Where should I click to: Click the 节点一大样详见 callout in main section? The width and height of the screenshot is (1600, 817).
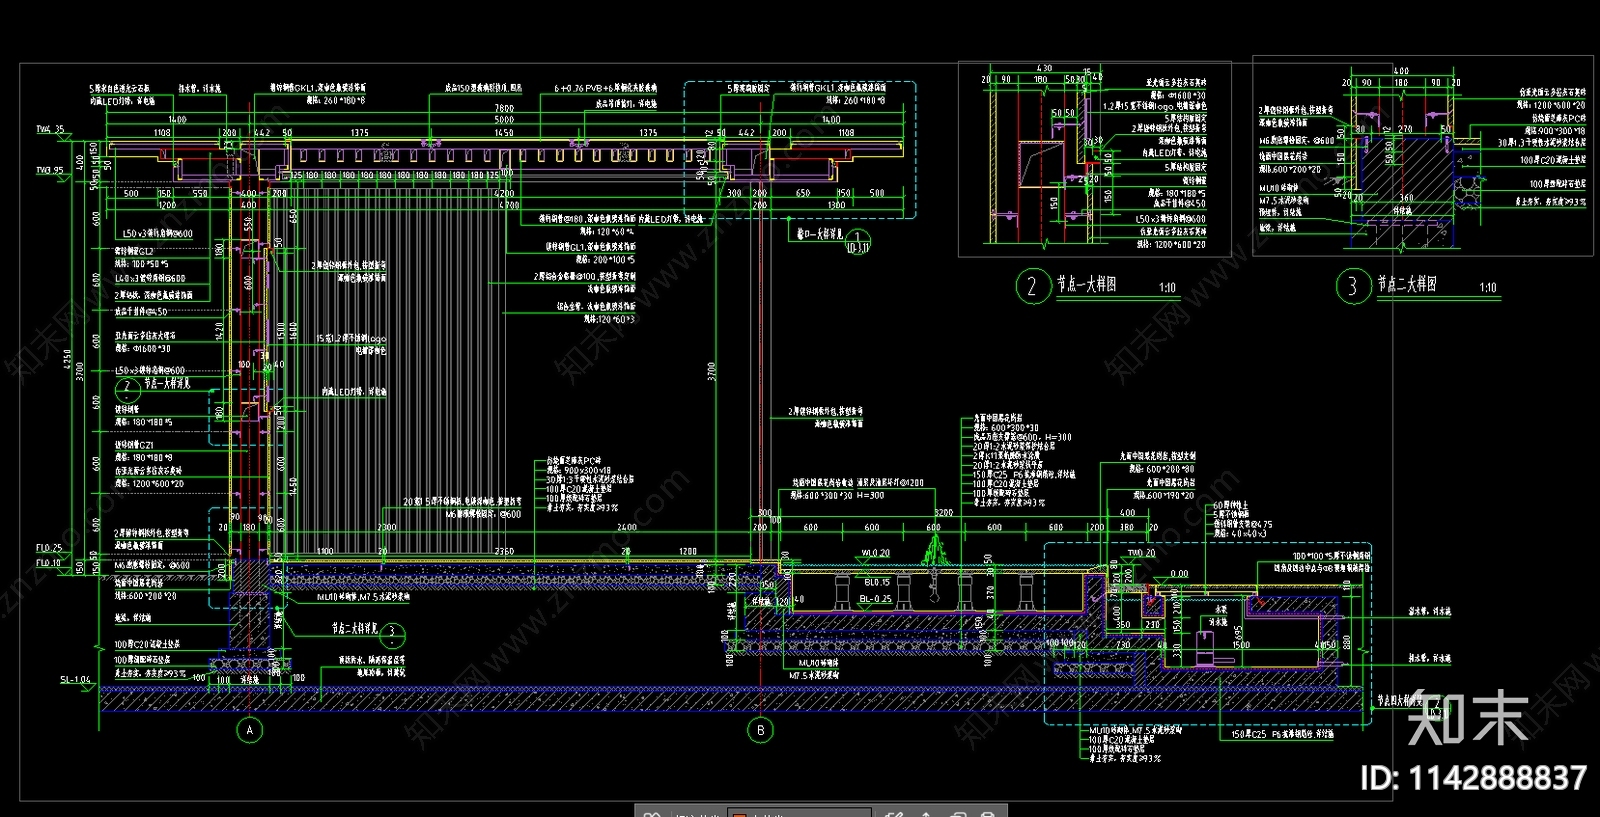(x=167, y=384)
